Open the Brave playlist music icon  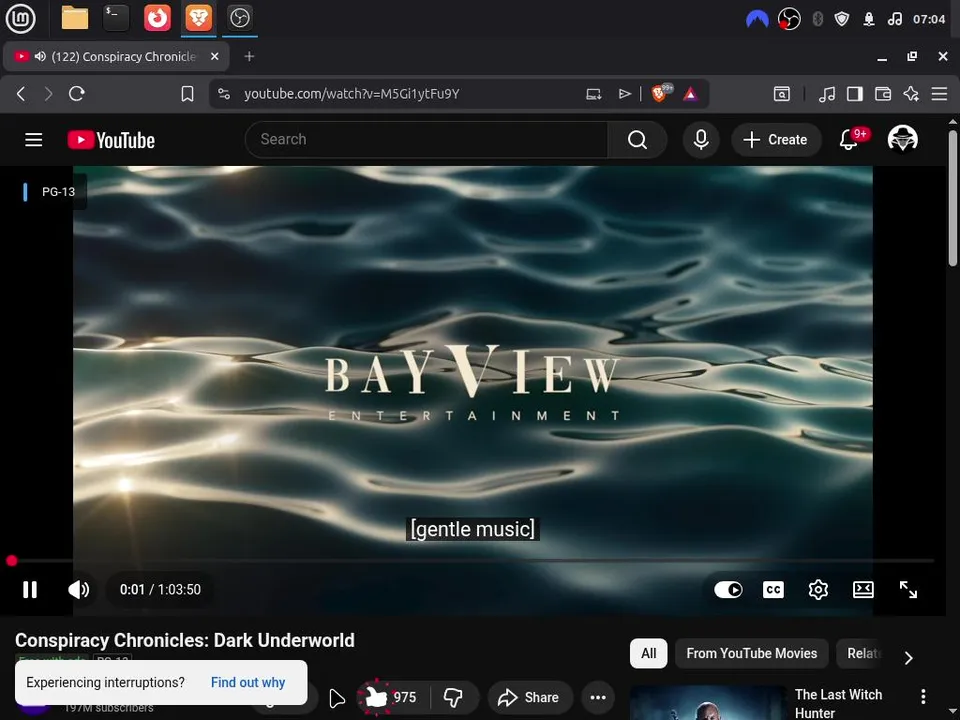click(827, 94)
